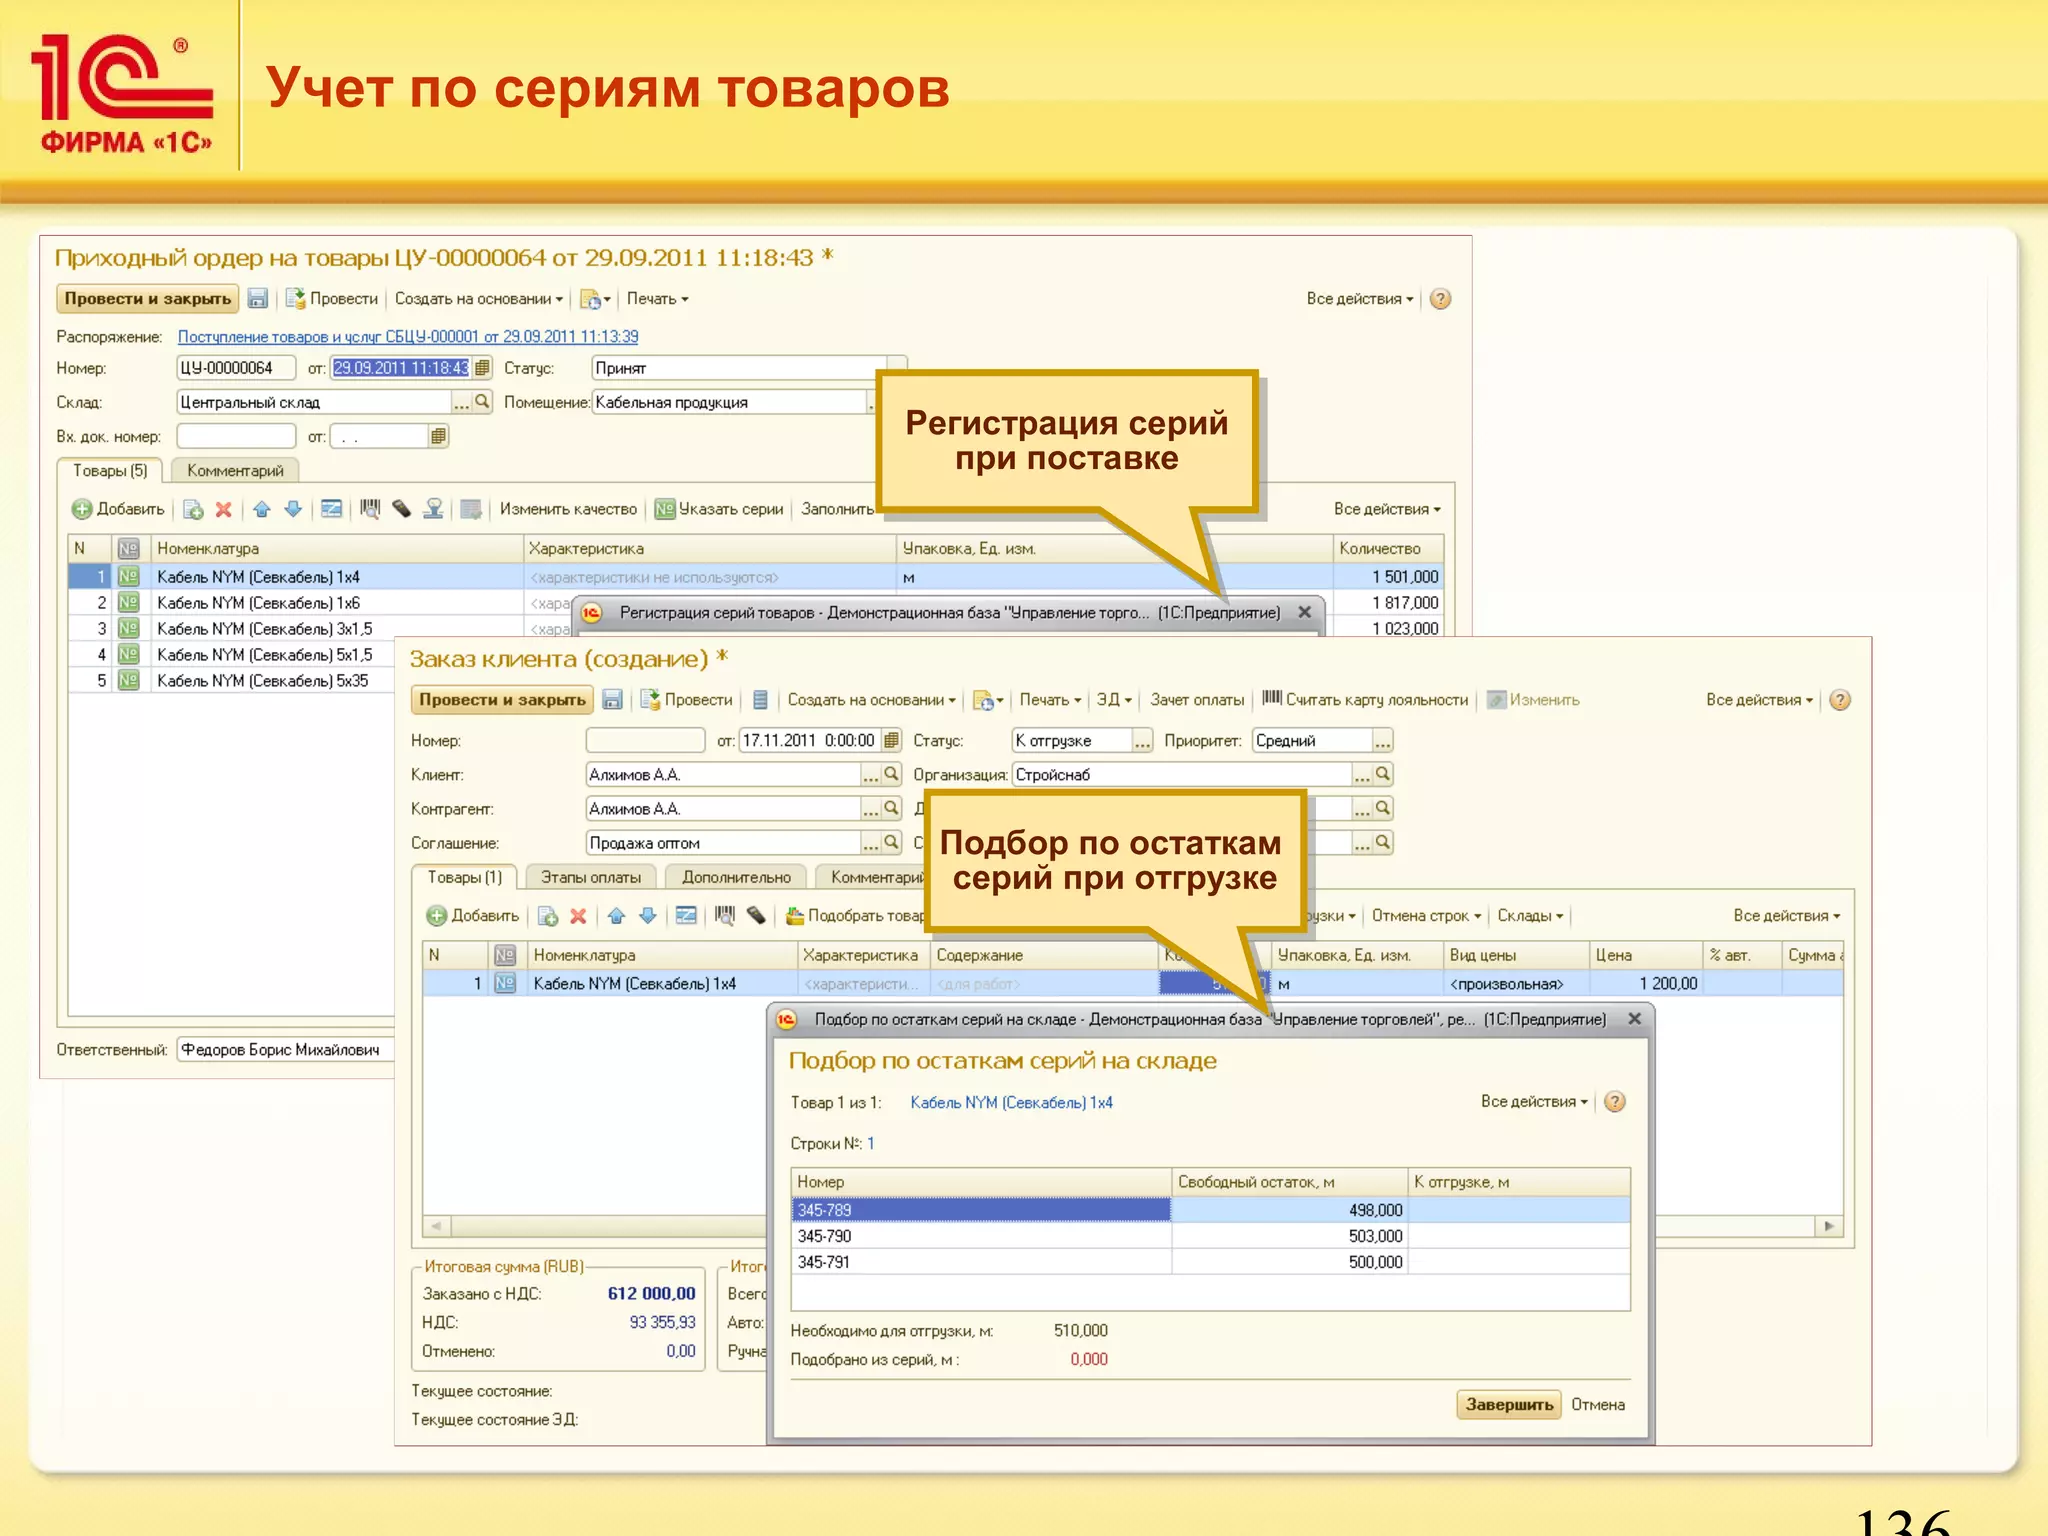Delete row with red X in customer order goods
This screenshot has height=1536, width=2048.
coord(578,915)
